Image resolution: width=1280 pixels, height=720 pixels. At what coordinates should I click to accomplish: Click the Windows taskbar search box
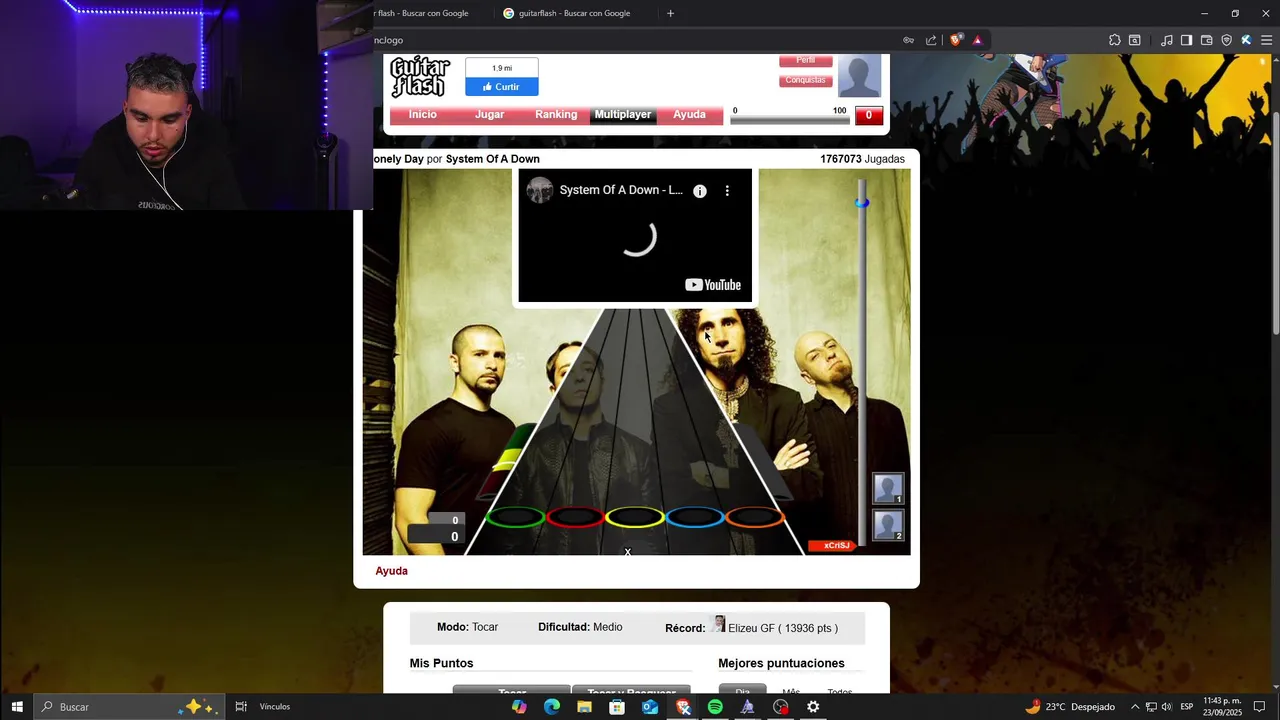130,707
